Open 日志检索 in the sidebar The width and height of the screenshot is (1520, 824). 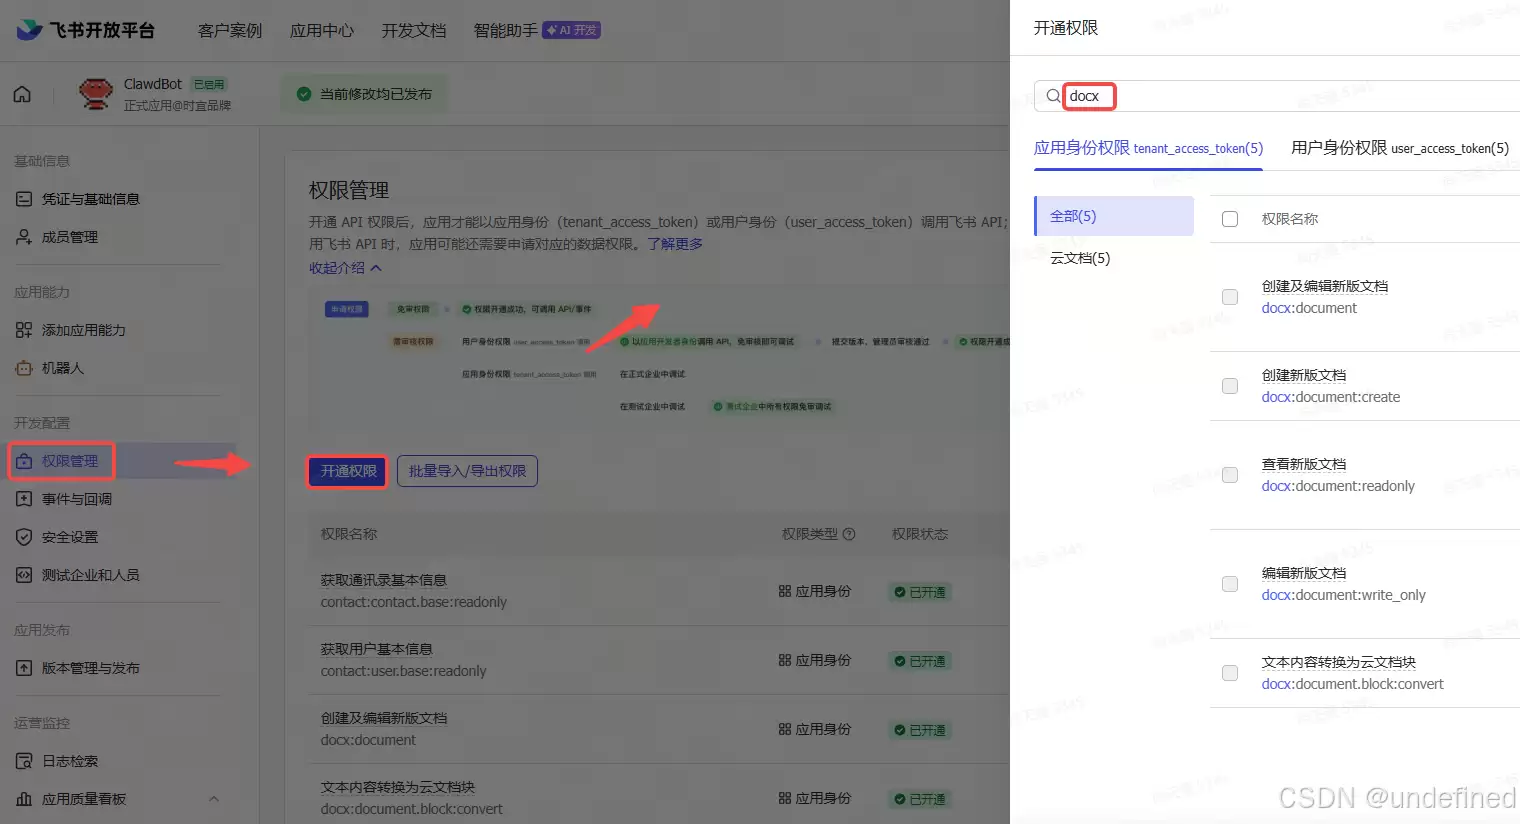[23, 760]
